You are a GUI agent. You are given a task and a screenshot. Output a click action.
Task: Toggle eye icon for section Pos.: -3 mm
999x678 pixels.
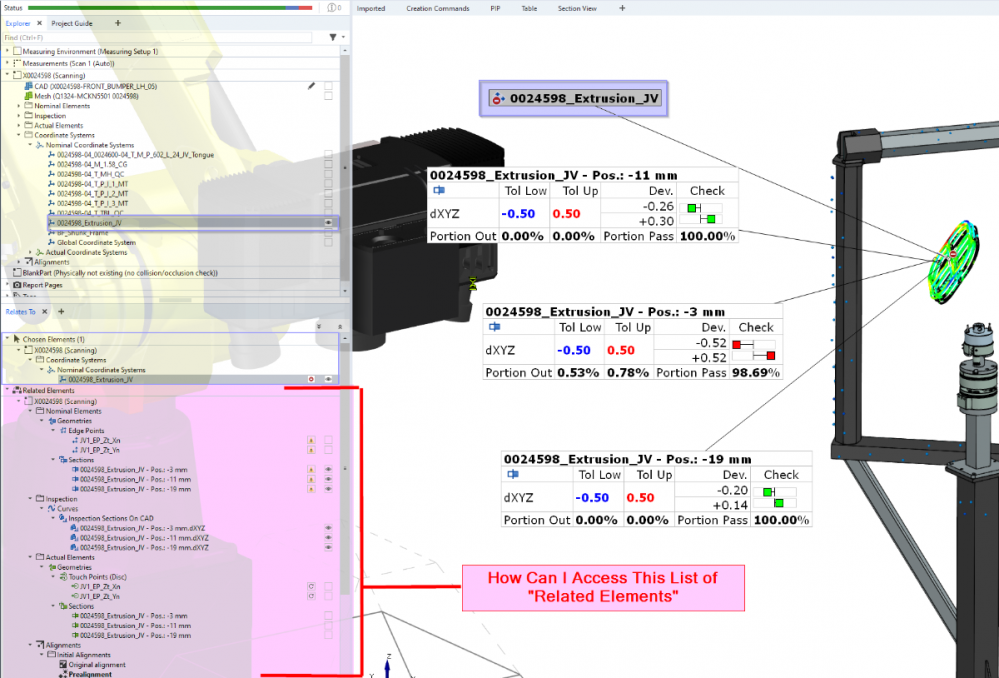(x=328, y=469)
